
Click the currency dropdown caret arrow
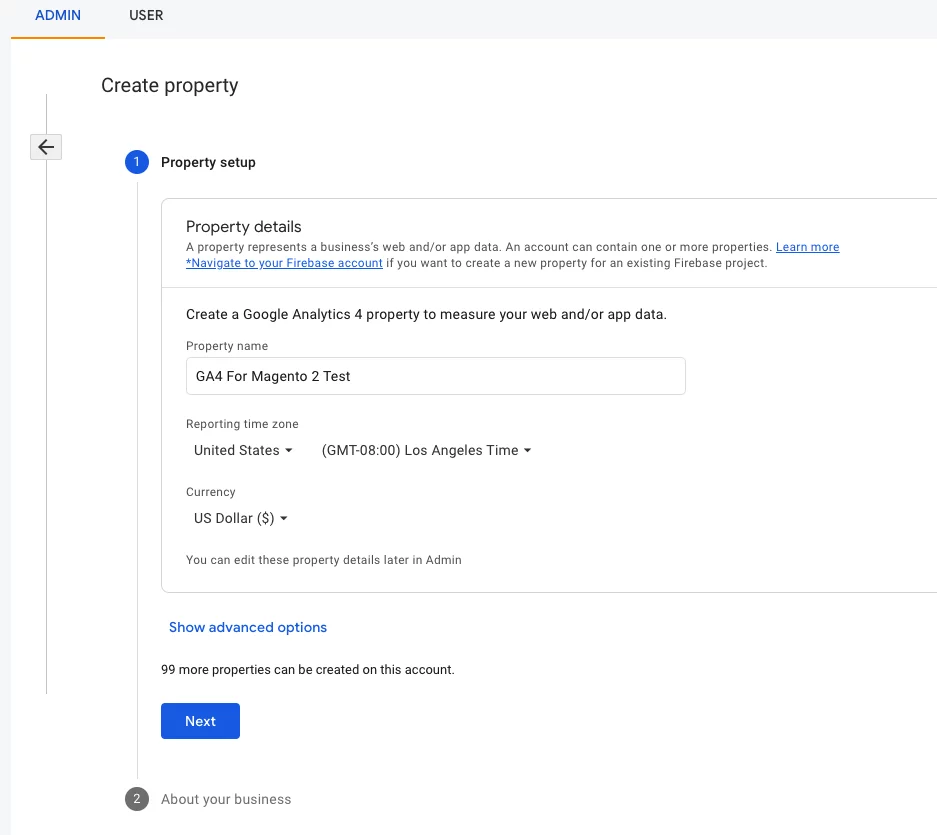[x=283, y=518]
